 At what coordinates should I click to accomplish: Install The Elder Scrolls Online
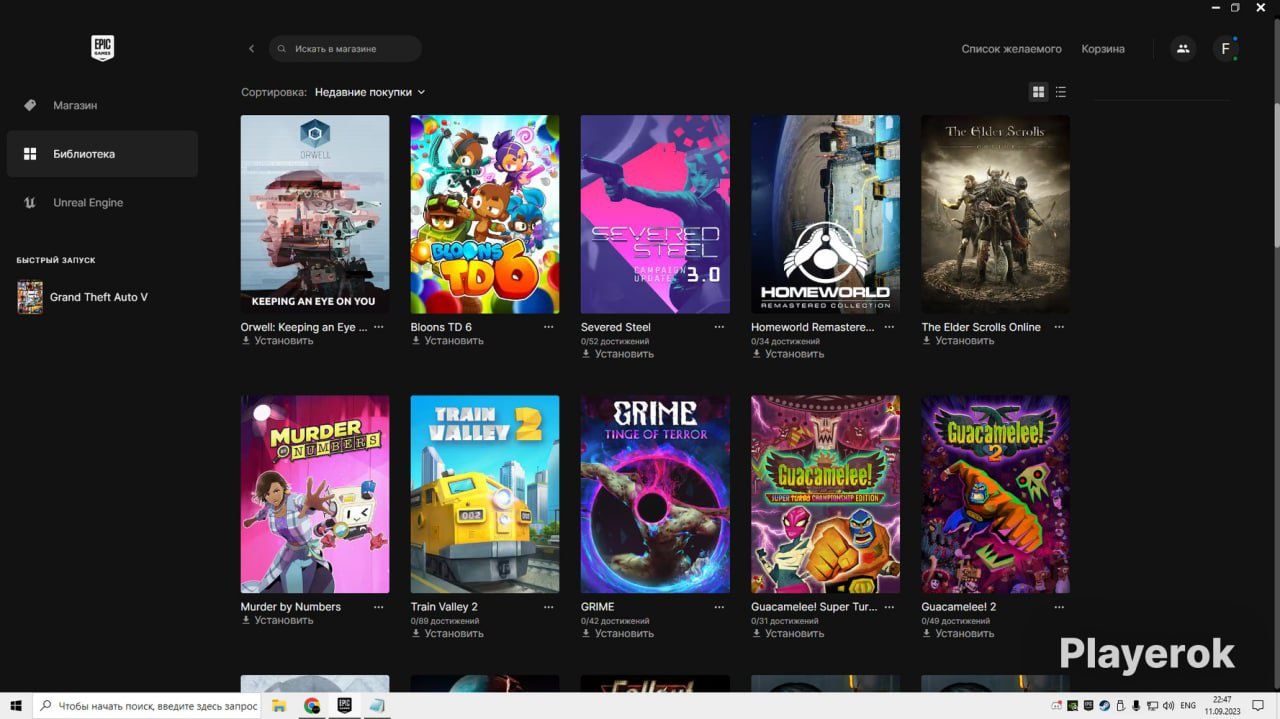pyautogui.click(x=958, y=341)
